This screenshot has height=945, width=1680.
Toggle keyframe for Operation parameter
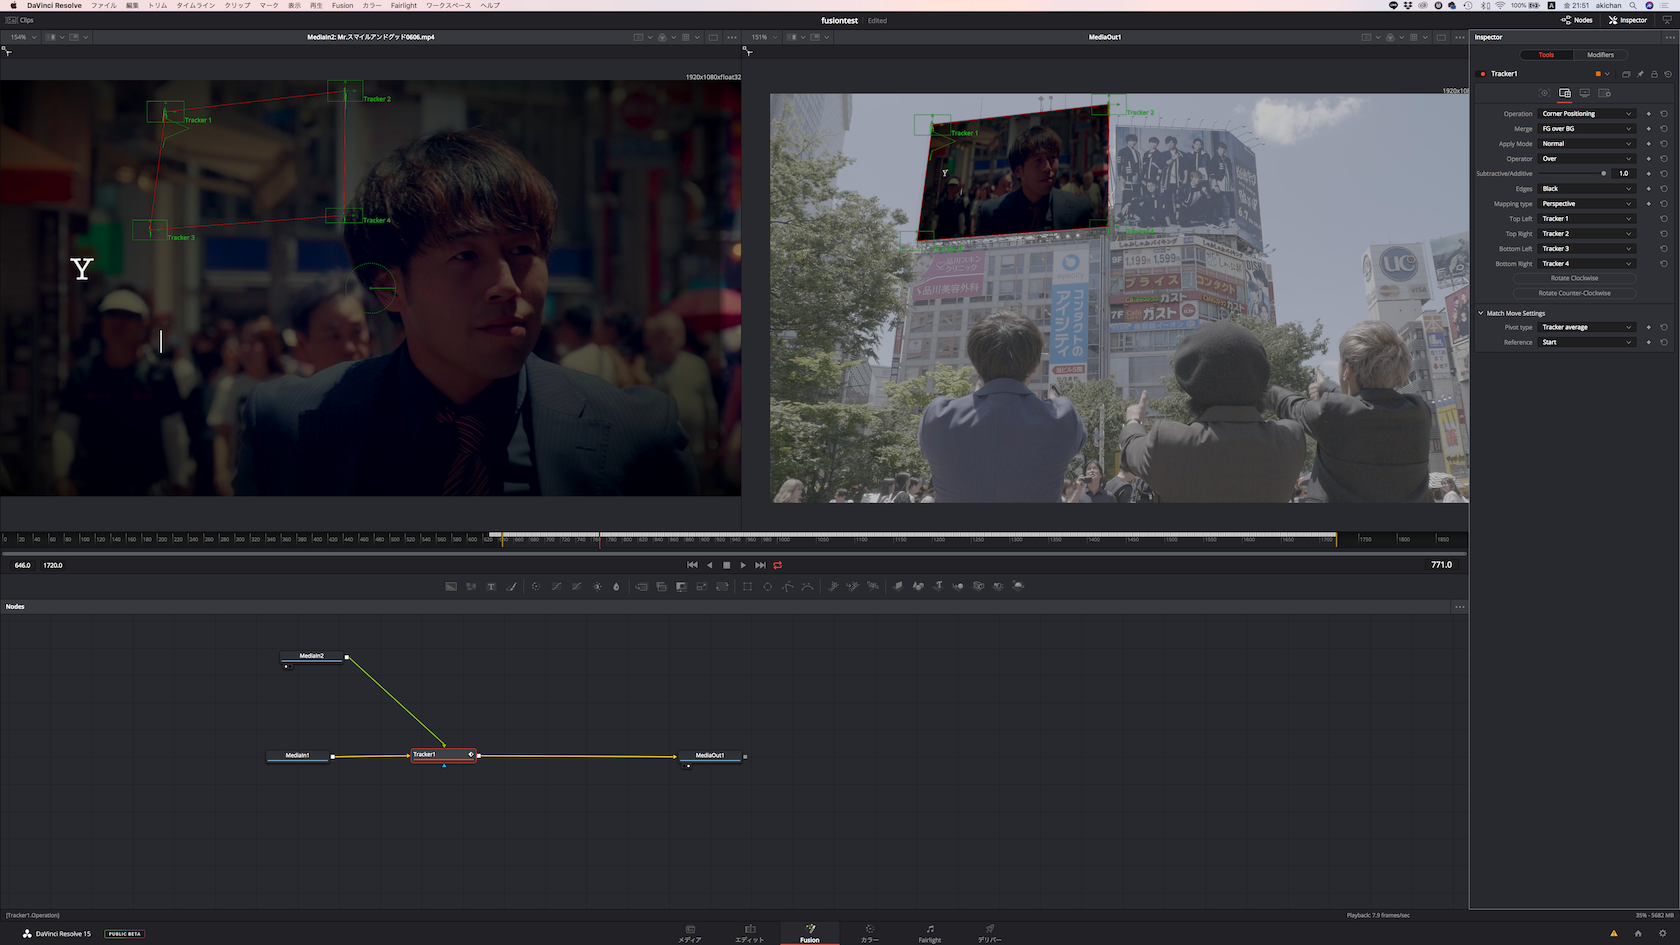1649,114
